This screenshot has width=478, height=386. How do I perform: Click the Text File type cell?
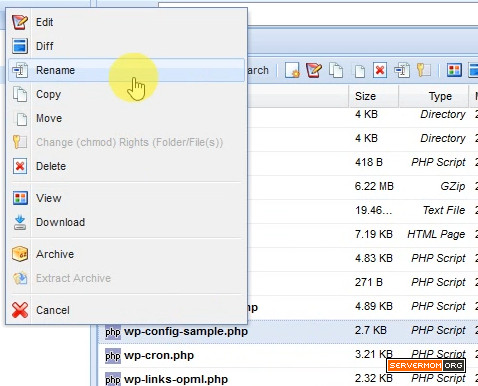(444, 210)
